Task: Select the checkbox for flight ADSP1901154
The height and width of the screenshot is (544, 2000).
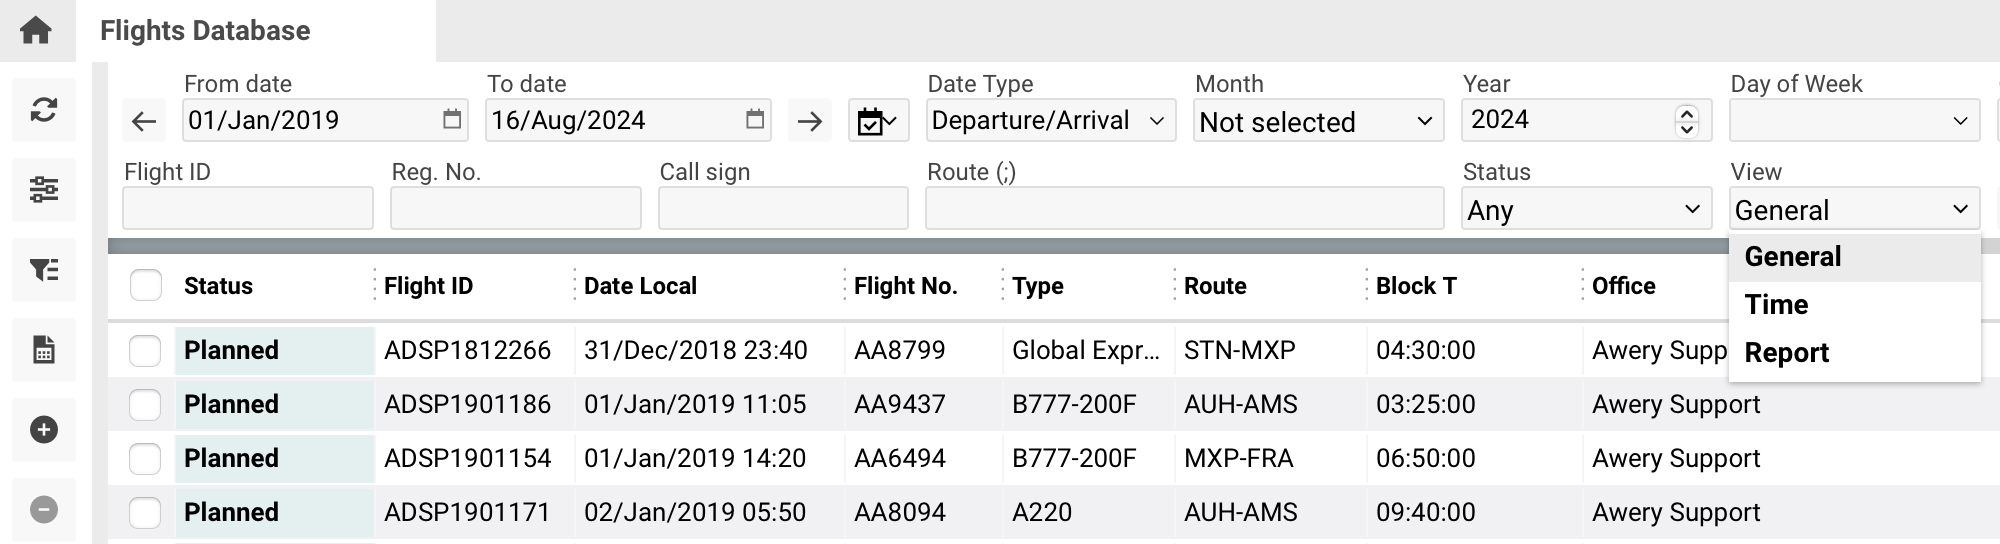Action: (x=146, y=458)
